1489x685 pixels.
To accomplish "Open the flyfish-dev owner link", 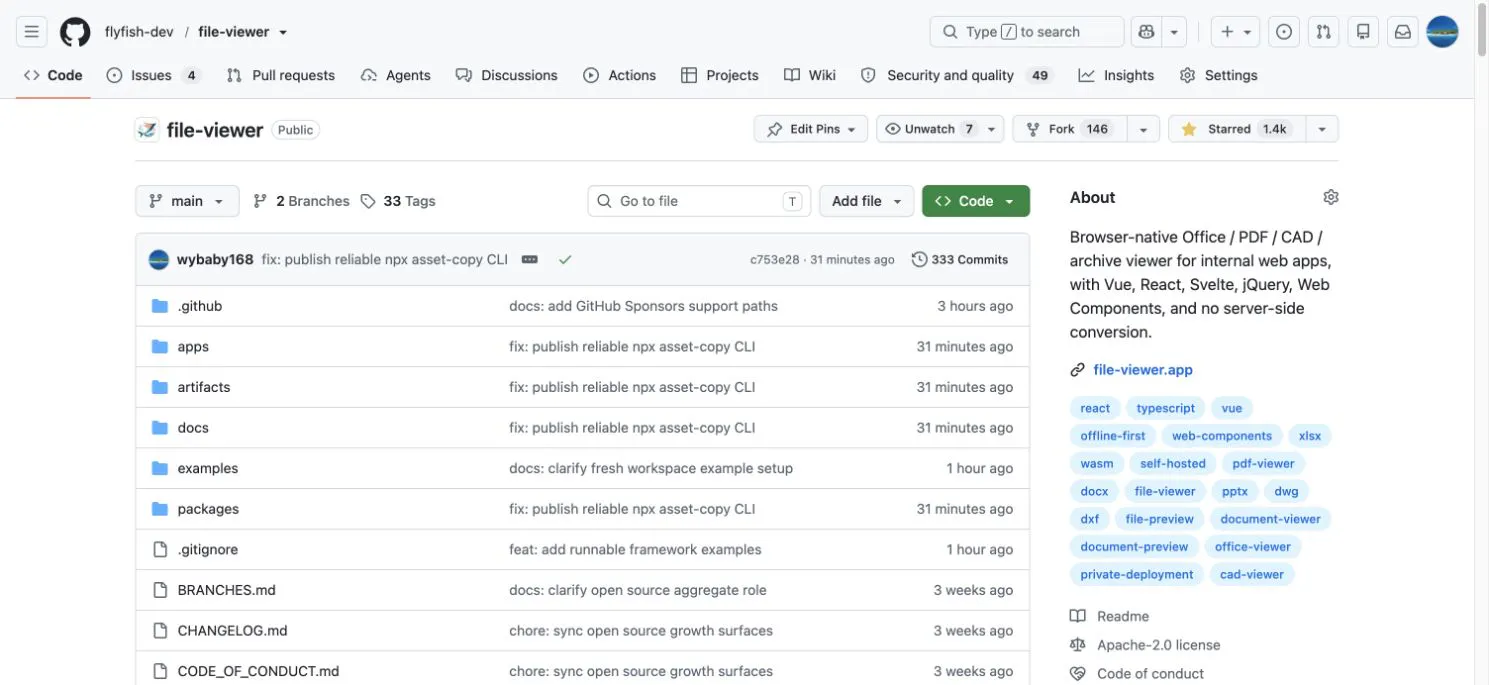I will (x=139, y=32).
